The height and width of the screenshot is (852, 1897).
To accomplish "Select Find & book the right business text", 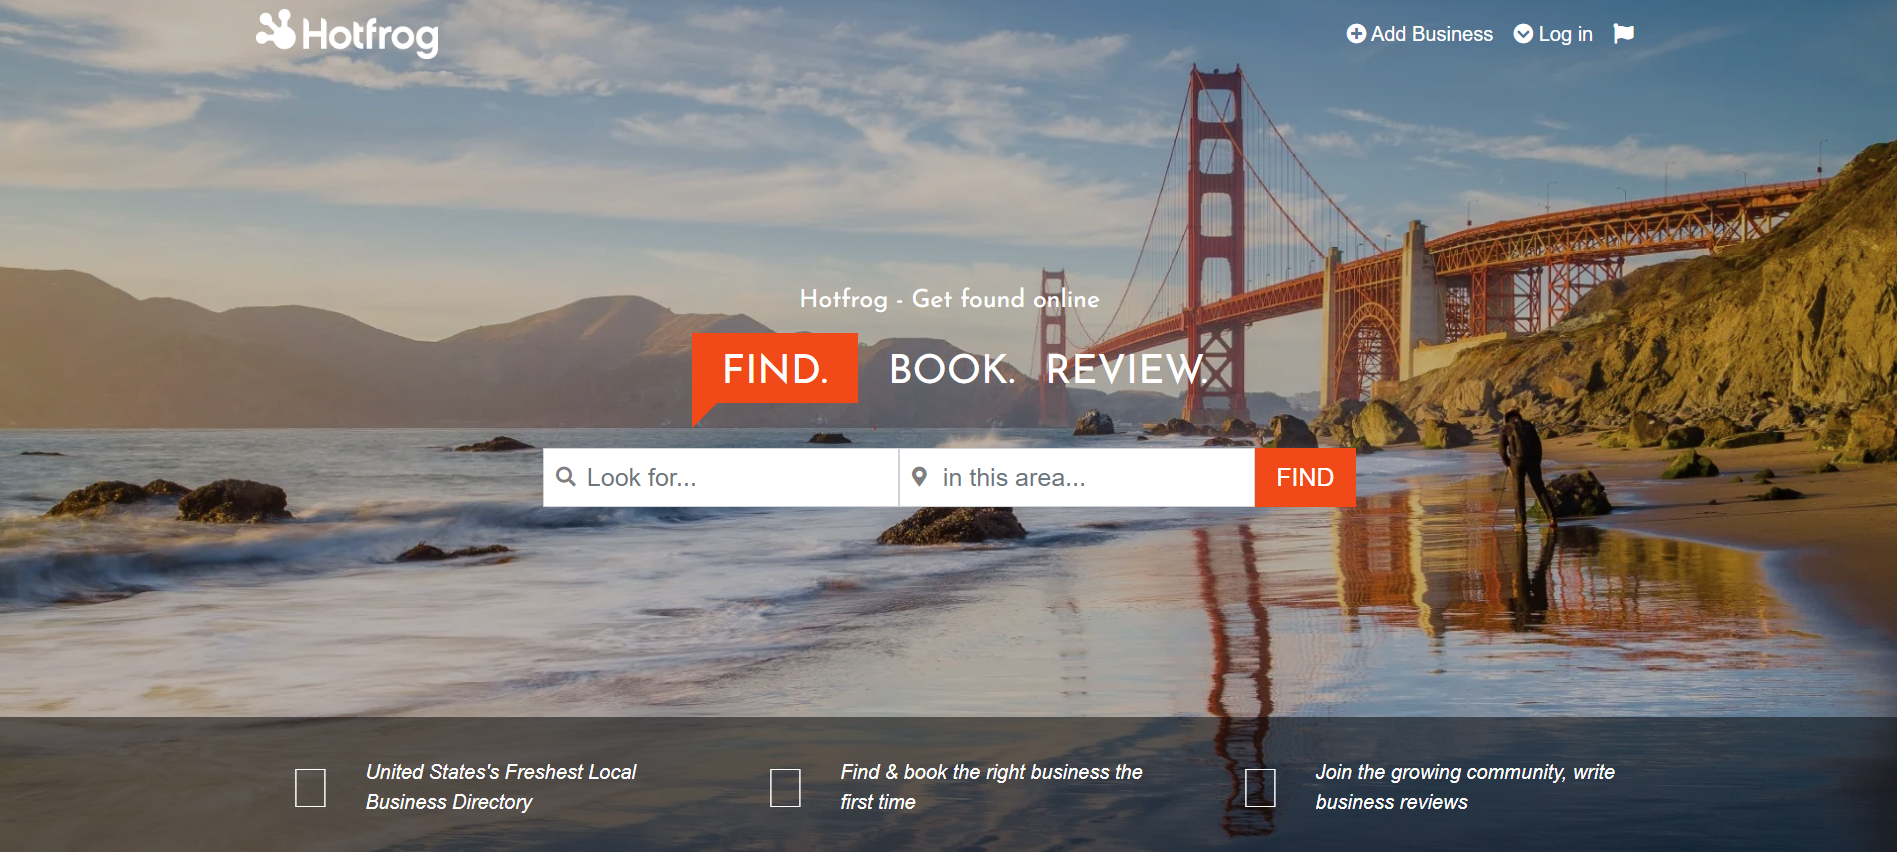I will tap(991, 787).
